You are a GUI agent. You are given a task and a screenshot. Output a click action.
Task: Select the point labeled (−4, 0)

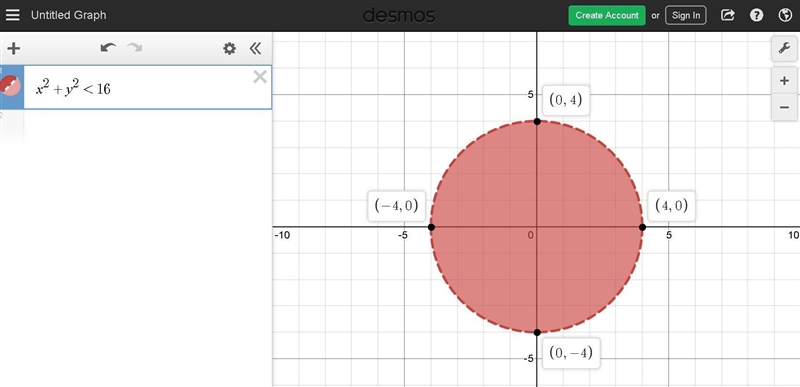(432, 227)
